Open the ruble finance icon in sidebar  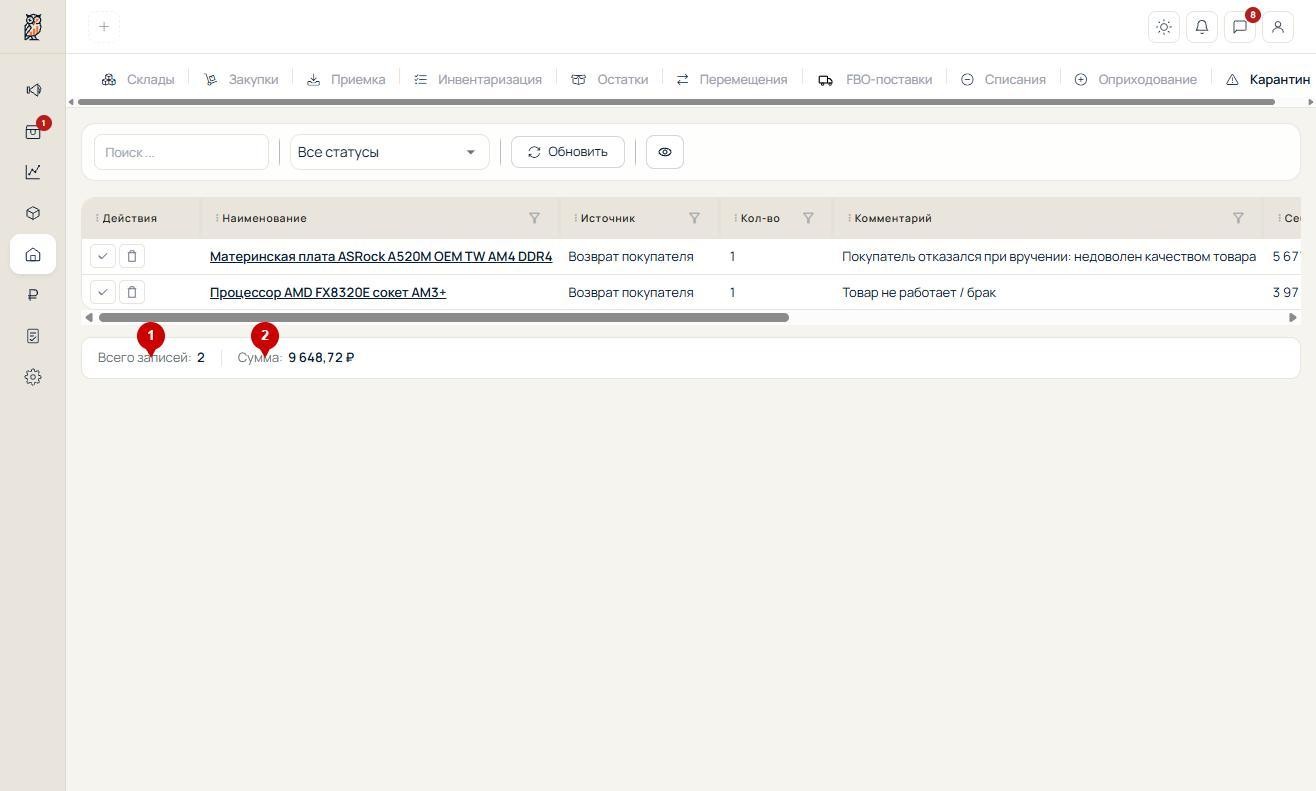coord(33,295)
